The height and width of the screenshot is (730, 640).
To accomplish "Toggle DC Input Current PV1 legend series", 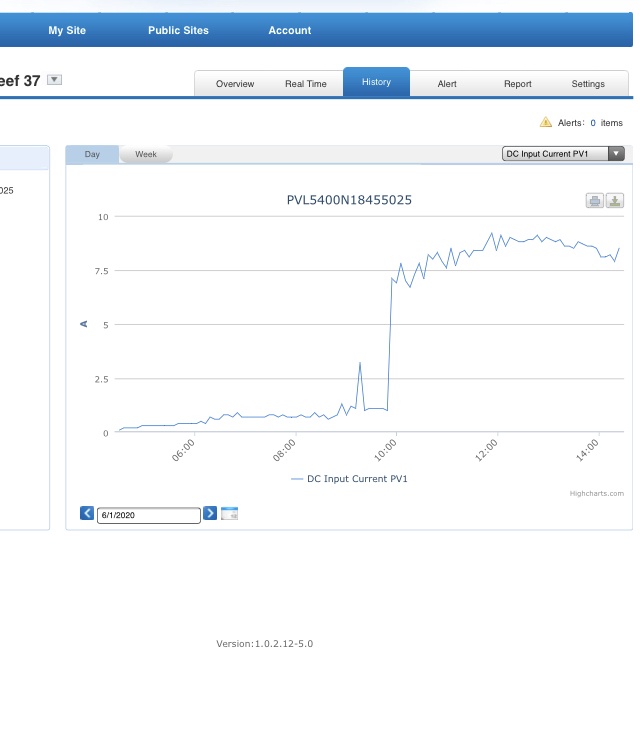I will click(x=349, y=479).
